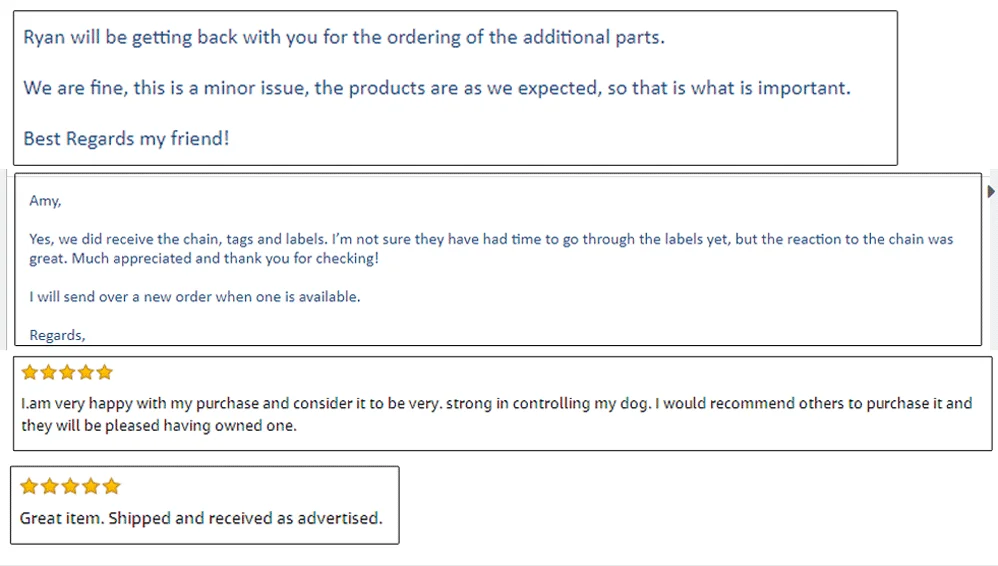Click the fourth star above "Great item" review
This screenshot has width=998, height=566.
coord(90,487)
